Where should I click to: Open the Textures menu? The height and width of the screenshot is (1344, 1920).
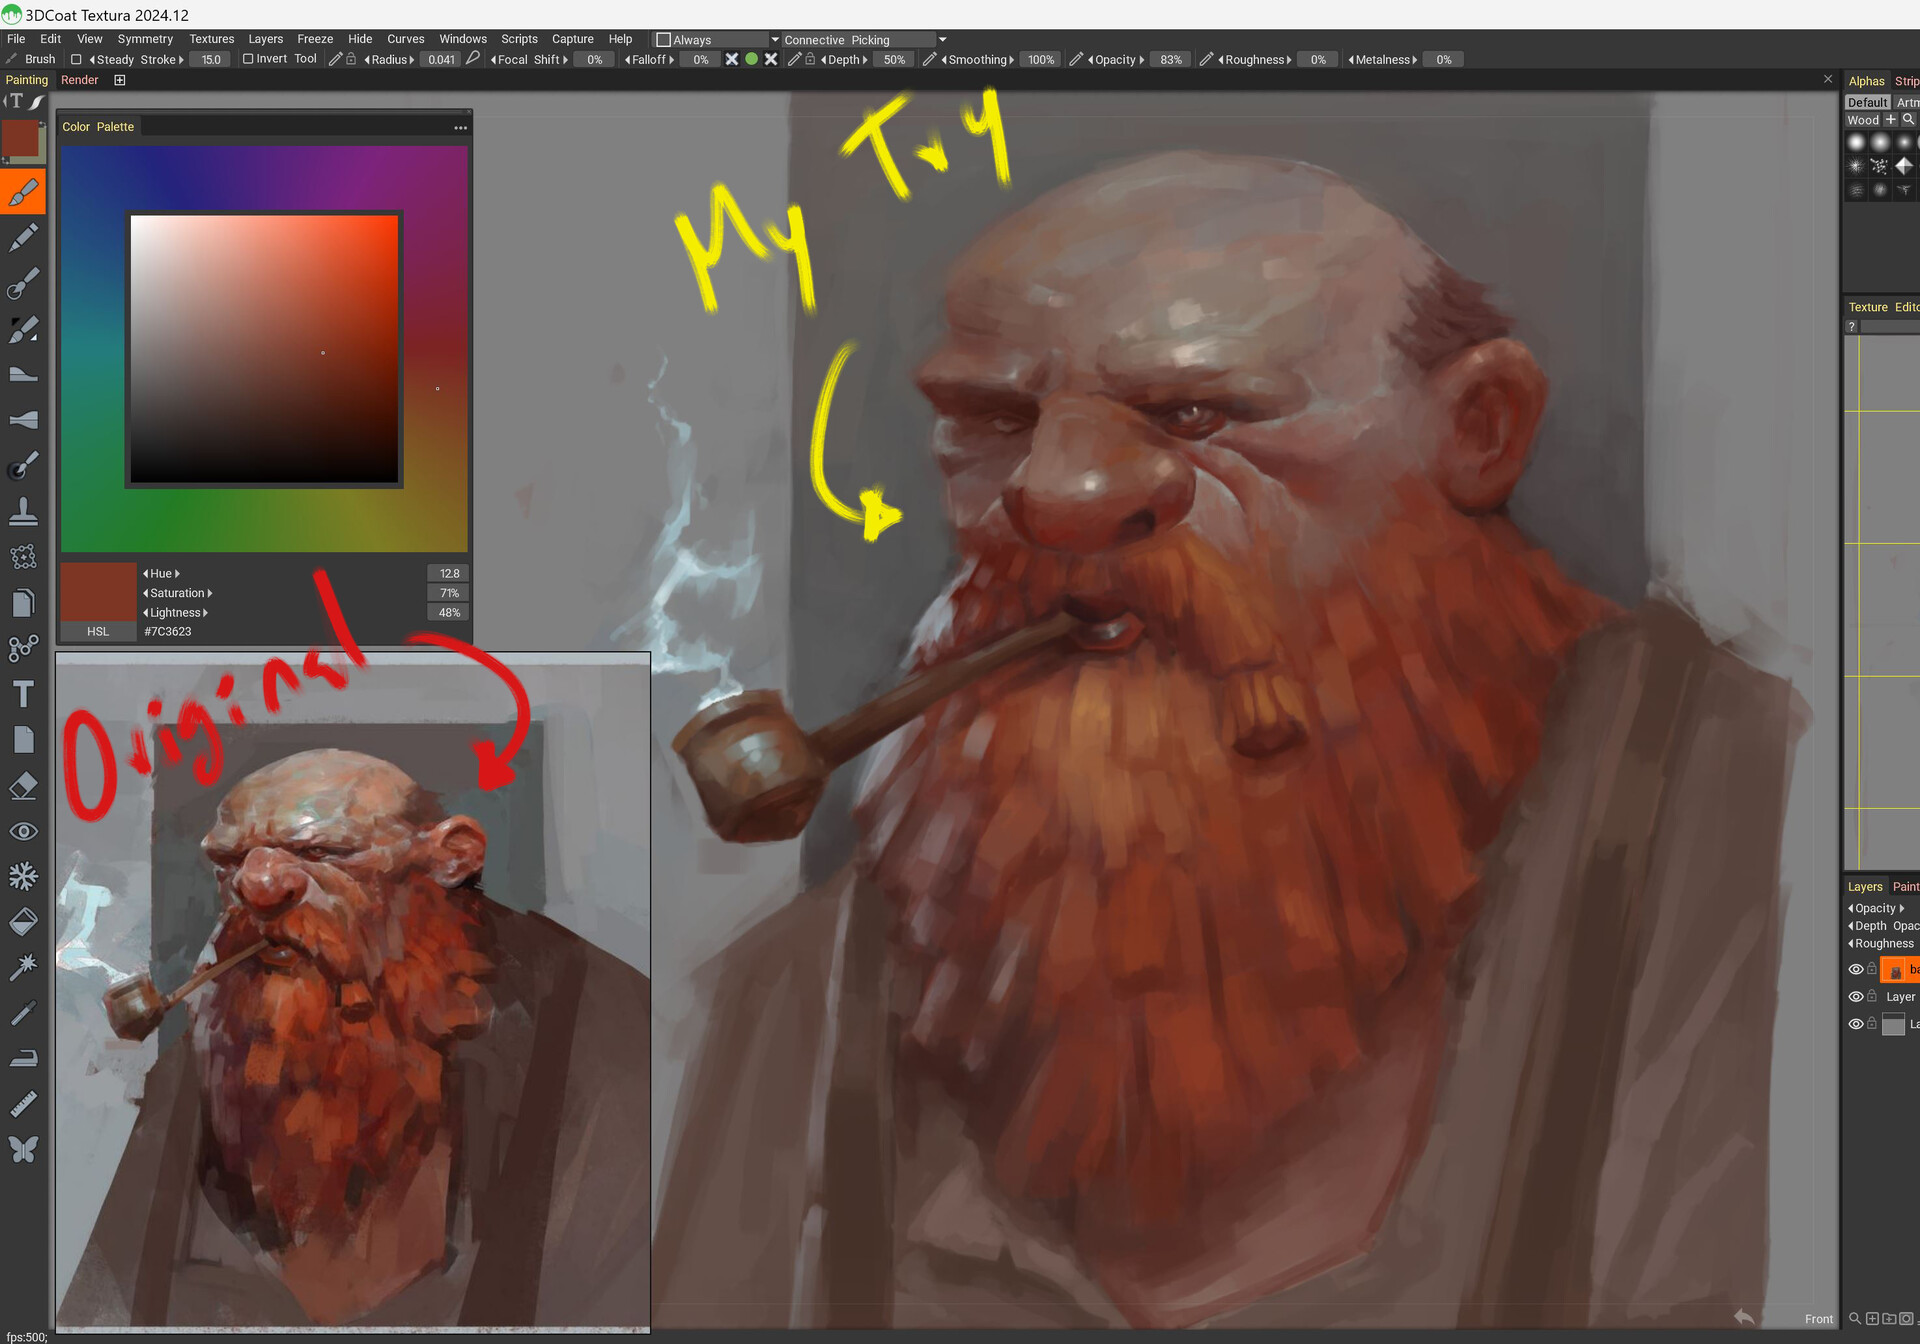(211, 38)
